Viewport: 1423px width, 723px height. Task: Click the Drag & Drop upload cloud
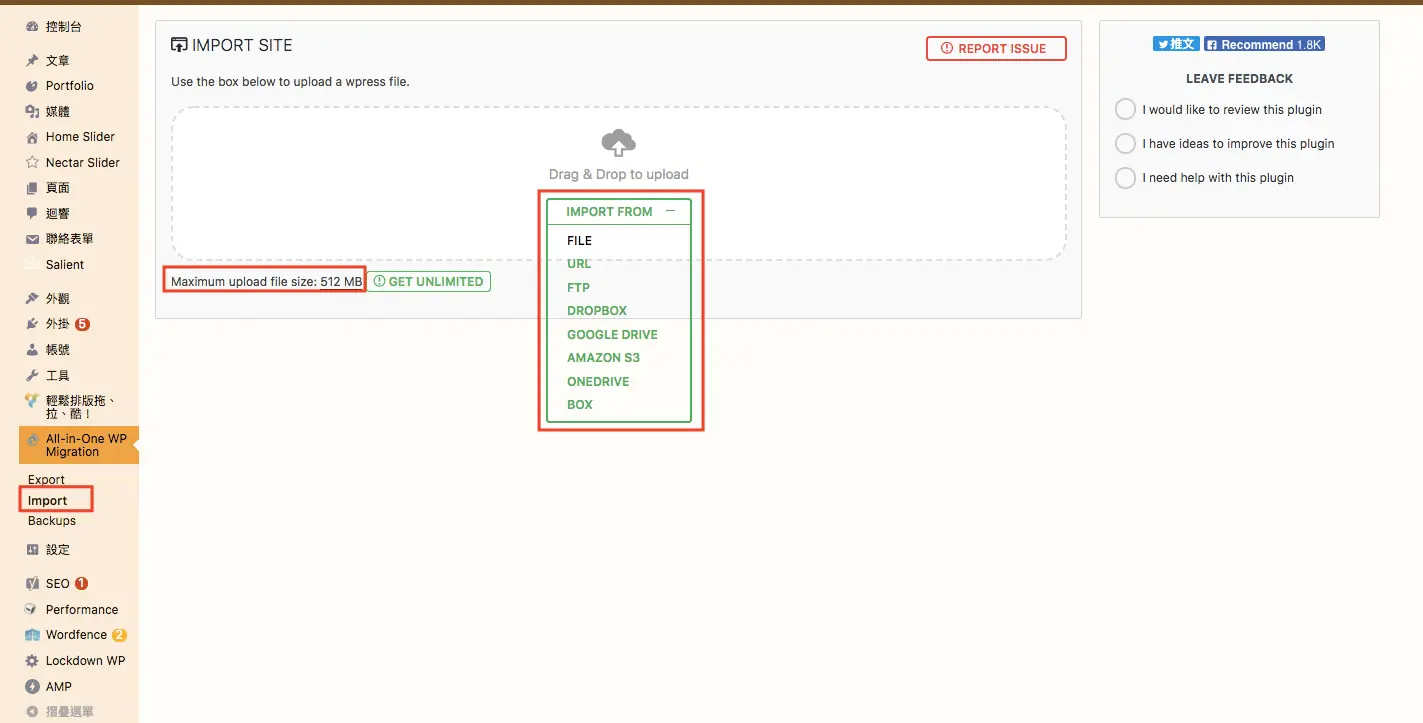619,143
